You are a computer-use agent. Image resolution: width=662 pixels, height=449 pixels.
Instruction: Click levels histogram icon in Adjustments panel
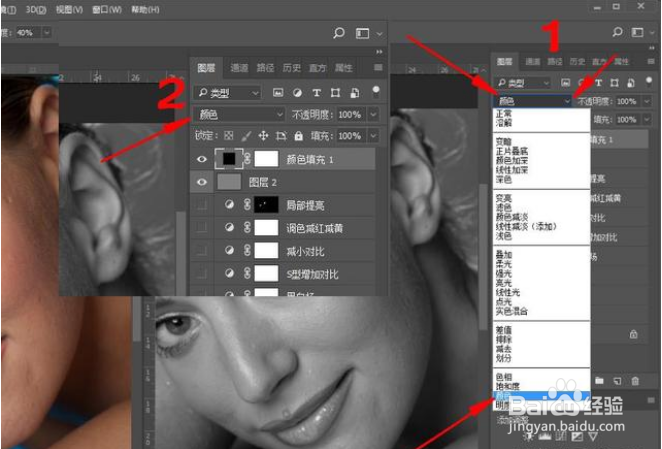[x=545, y=436]
